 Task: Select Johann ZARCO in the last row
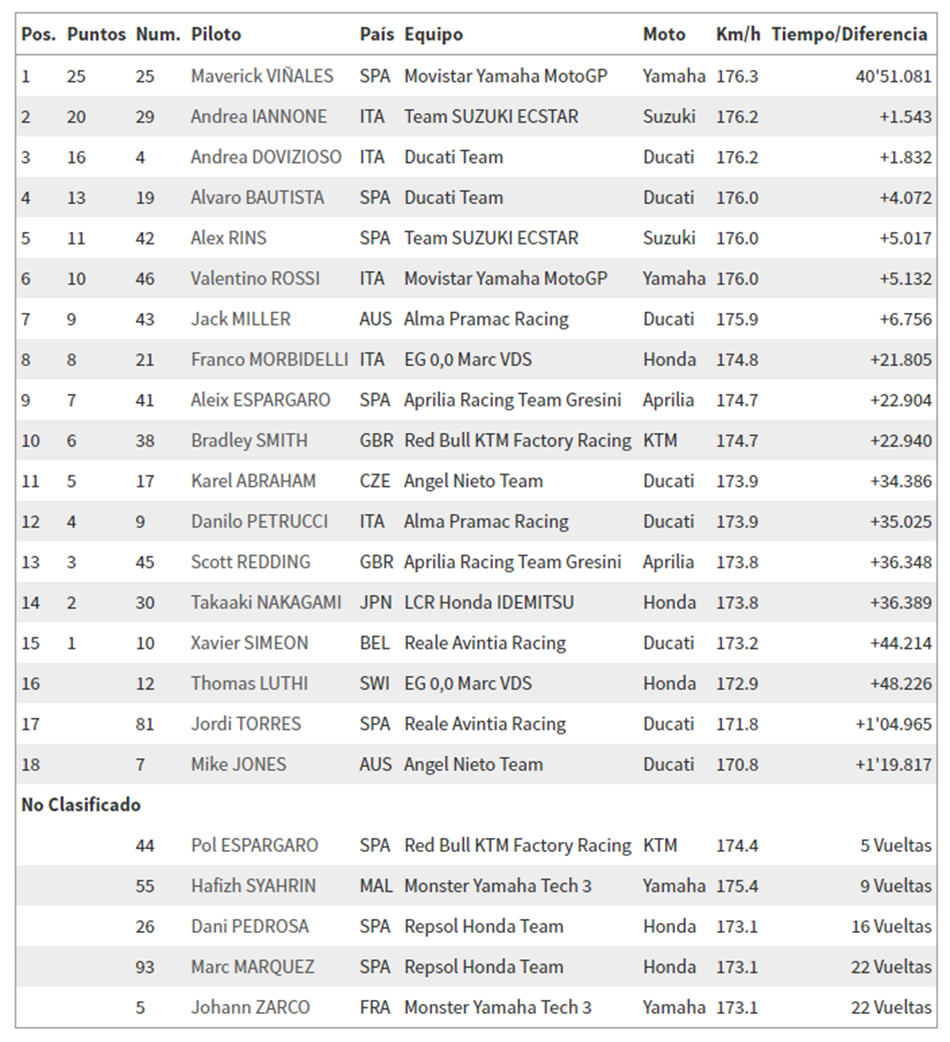pyautogui.click(x=250, y=1007)
